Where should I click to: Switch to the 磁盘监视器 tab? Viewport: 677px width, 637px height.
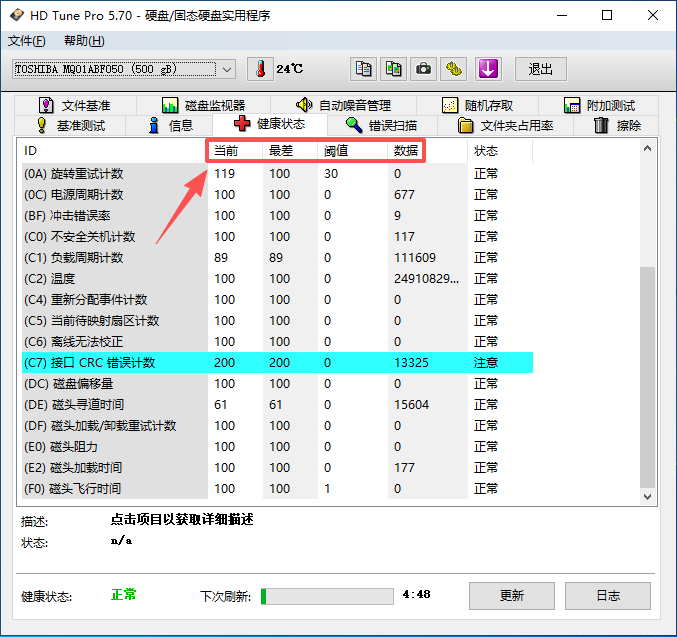[x=203, y=105]
